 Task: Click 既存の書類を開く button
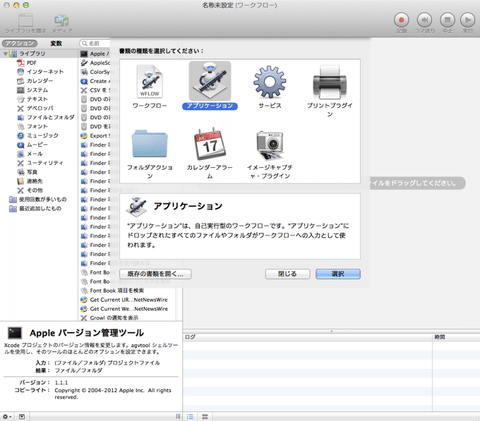tap(155, 274)
